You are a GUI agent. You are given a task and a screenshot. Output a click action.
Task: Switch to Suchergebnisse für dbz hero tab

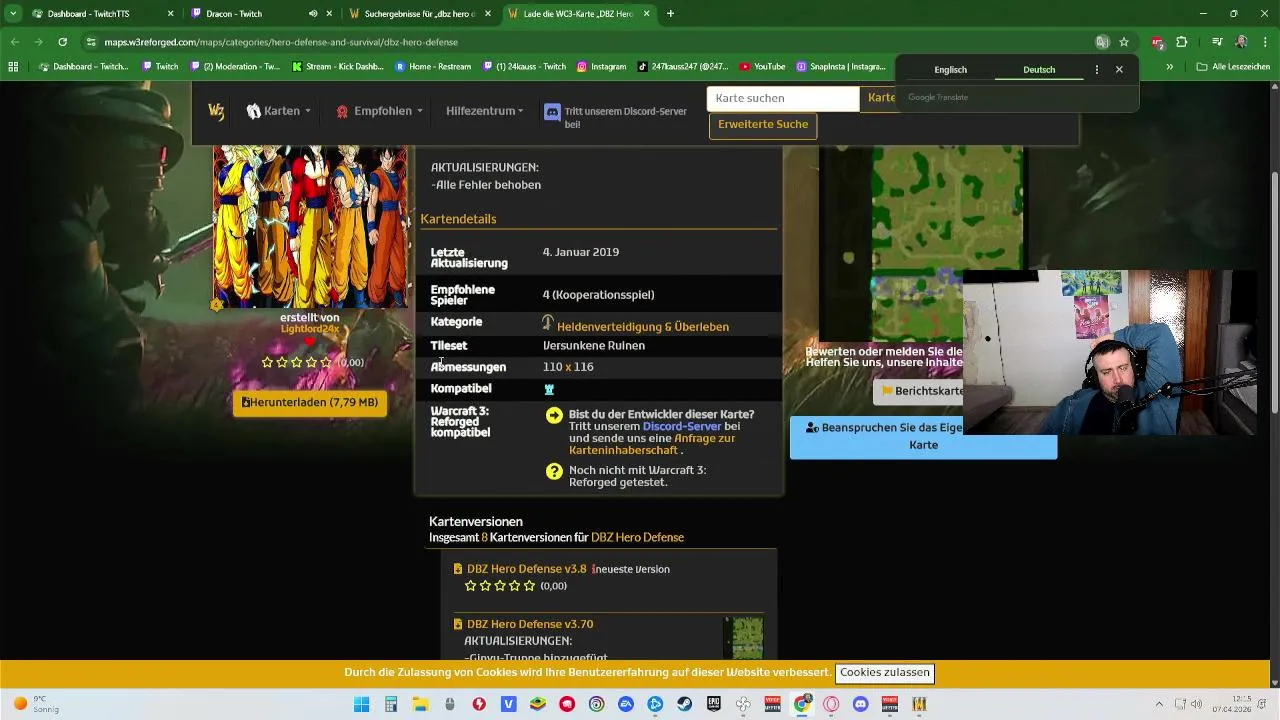tap(418, 14)
